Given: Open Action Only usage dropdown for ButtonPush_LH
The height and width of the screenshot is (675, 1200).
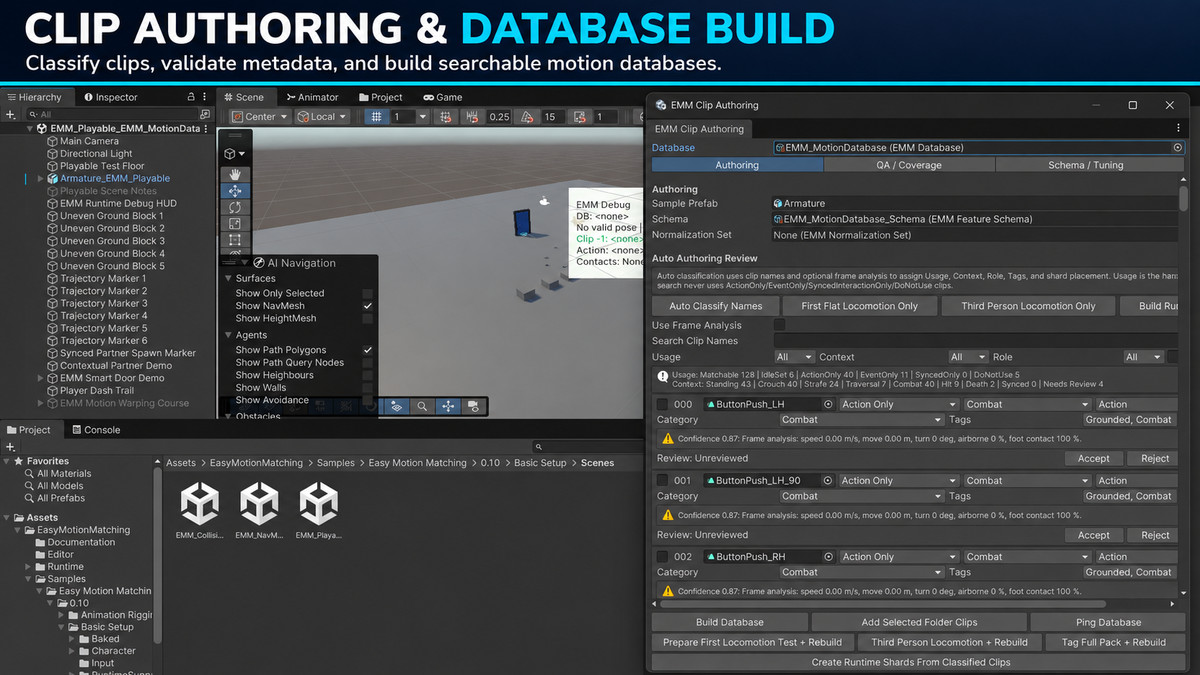Looking at the screenshot, I should [899, 405].
